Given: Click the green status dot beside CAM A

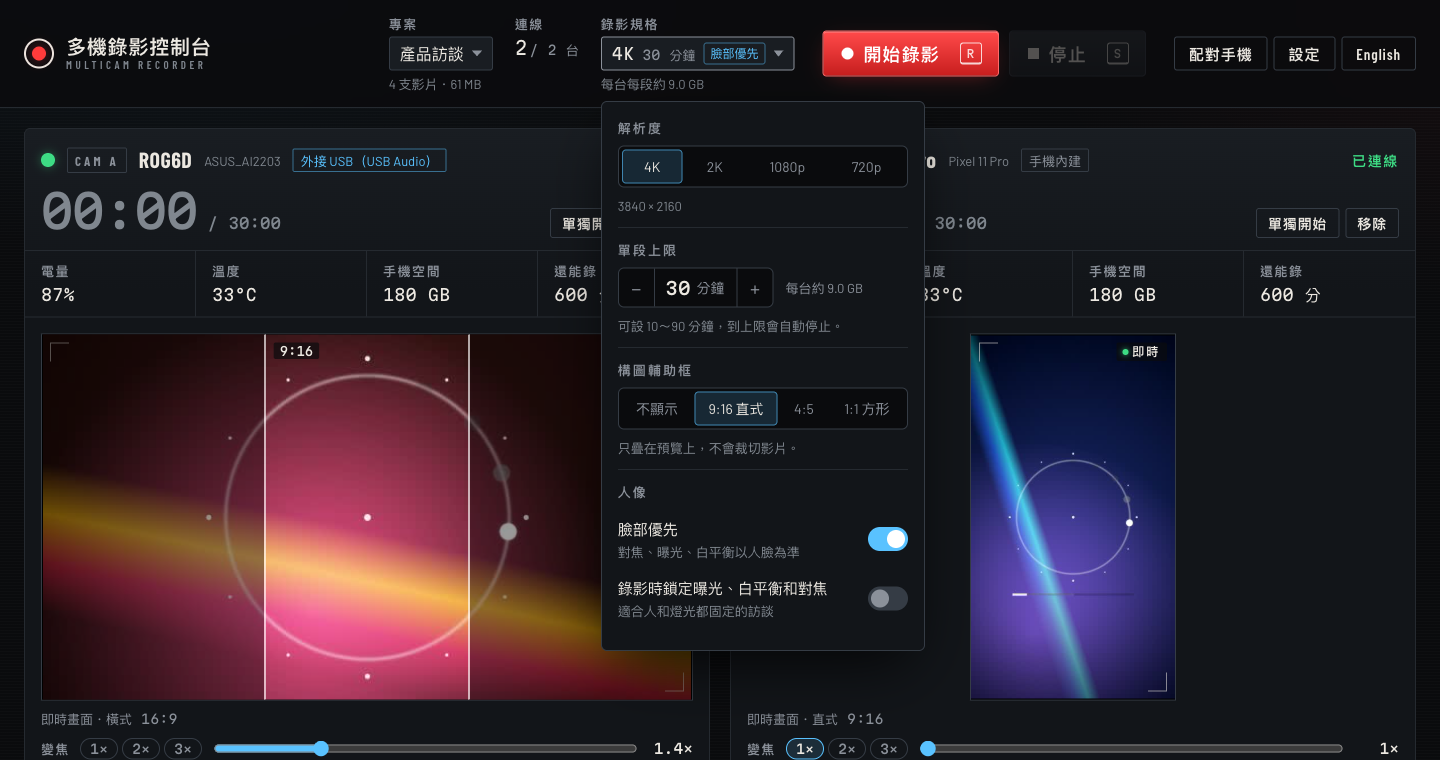Looking at the screenshot, I should coord(48,160).
